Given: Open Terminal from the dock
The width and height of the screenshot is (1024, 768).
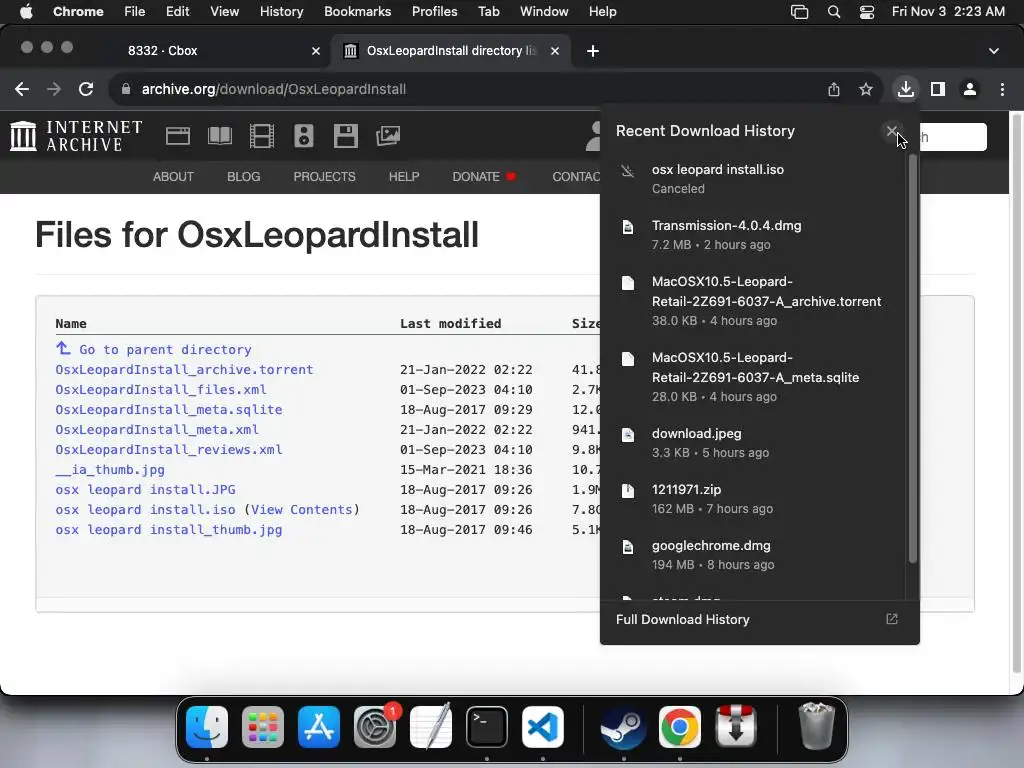Looking at the screenshot, I should (487, 727).
